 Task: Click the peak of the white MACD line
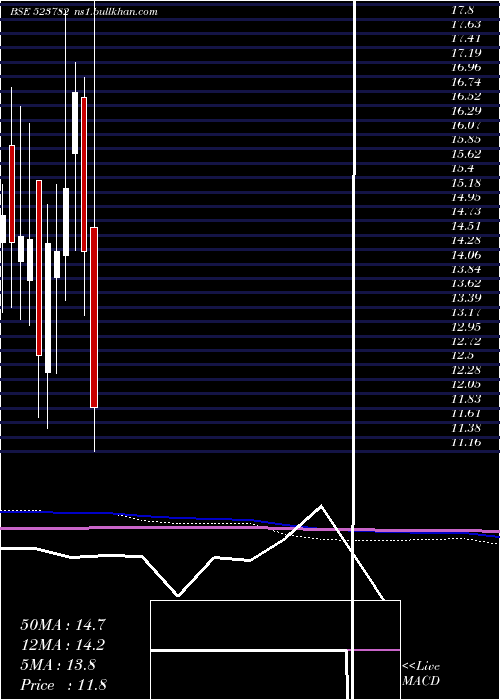[321, 506]
